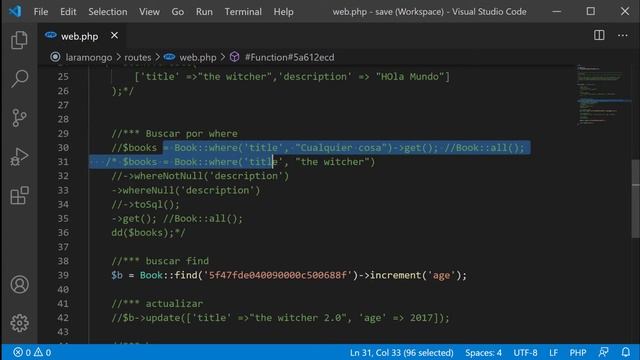Change language mode PHP in status bar

pyautogui.click(x=578, y=352)
